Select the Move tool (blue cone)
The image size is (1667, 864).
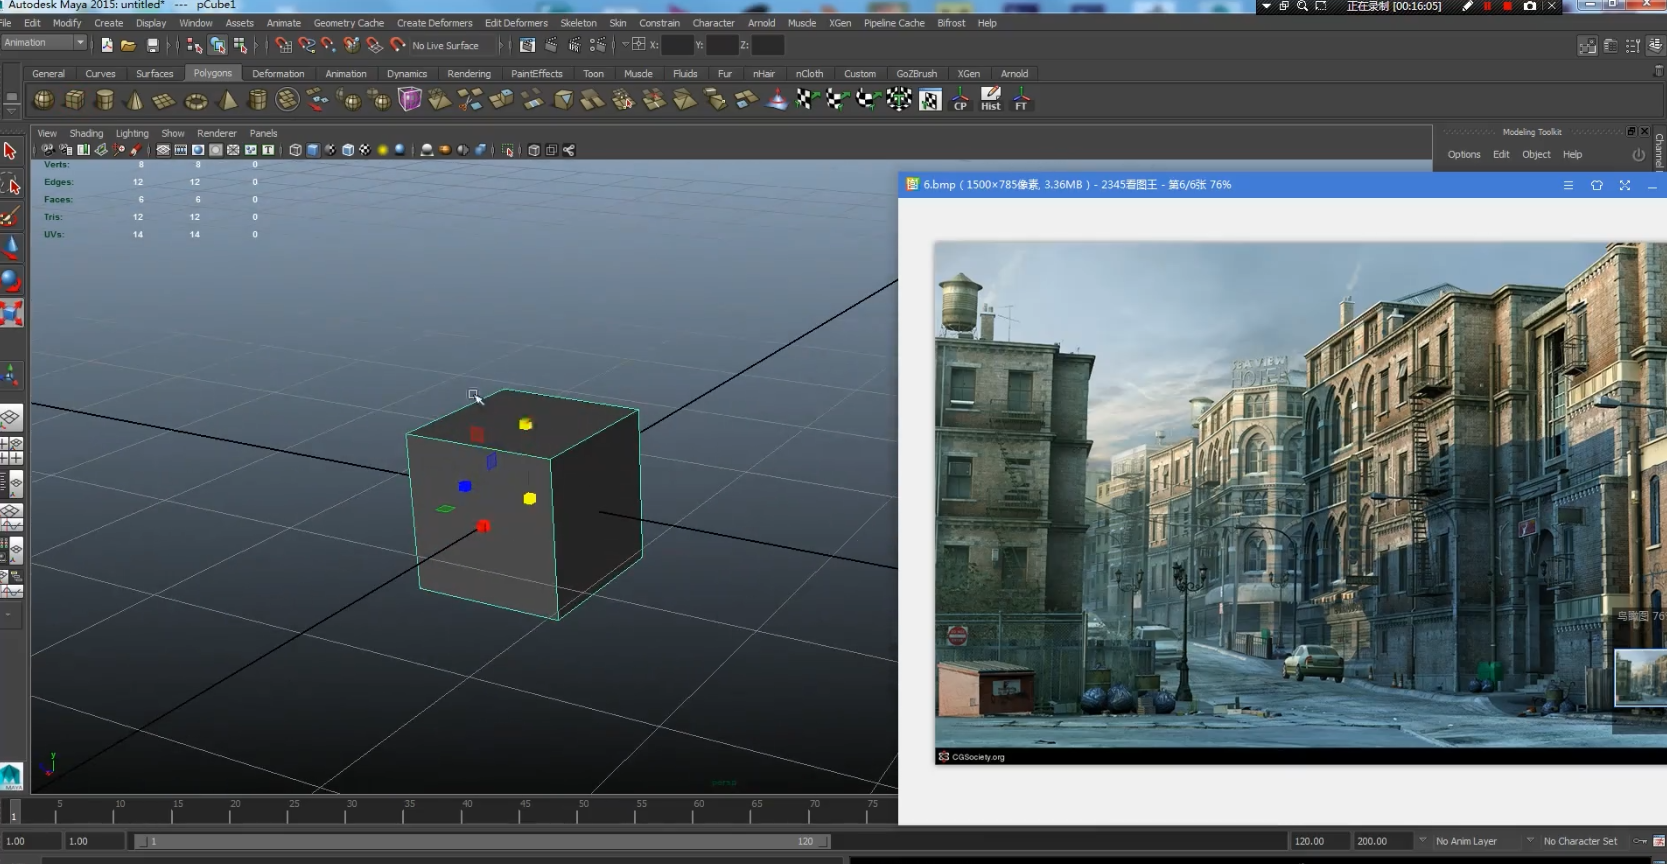(11, 248)
